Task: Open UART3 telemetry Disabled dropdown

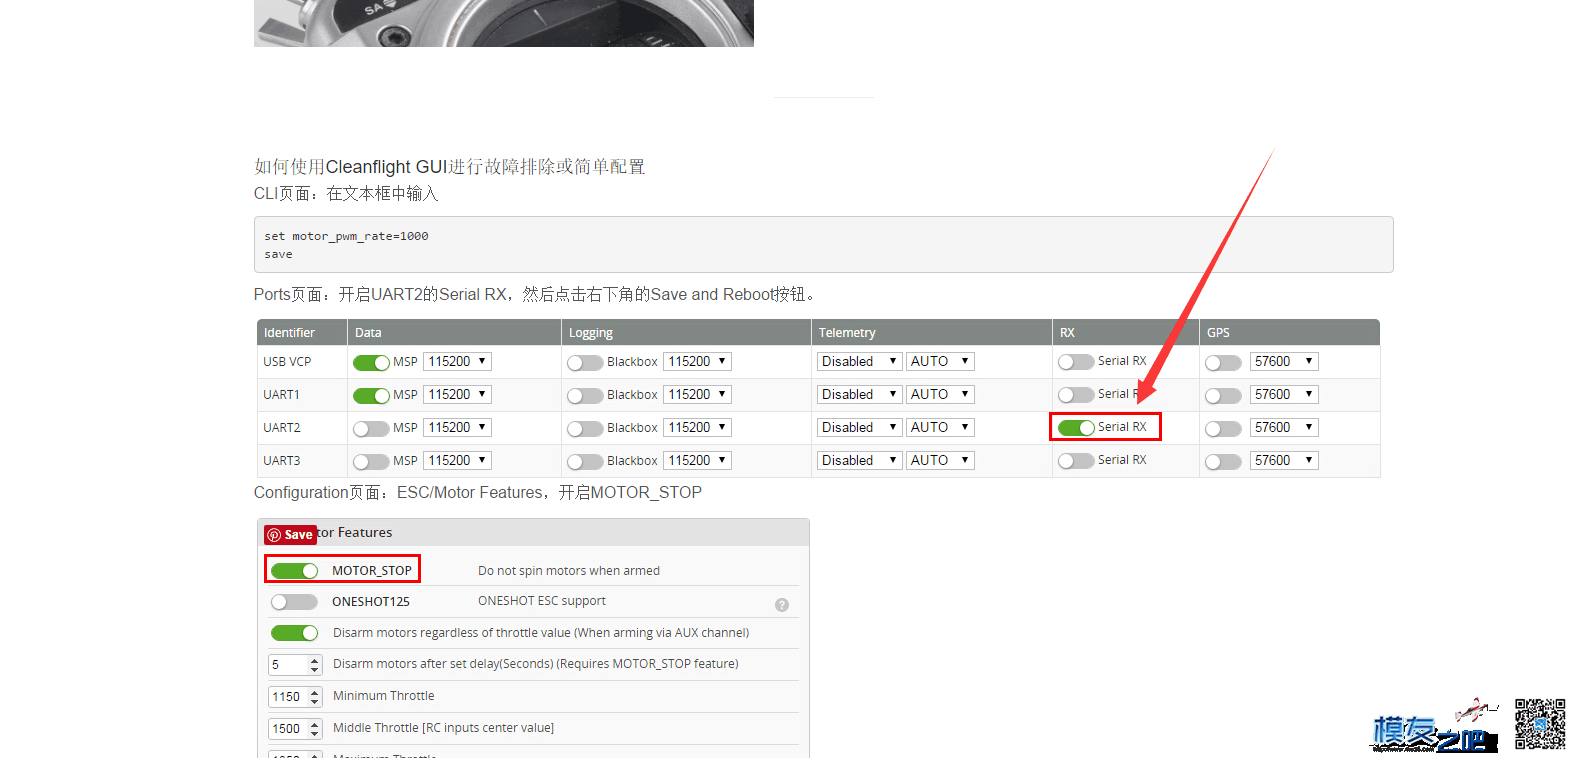Action: click(859, 460)
